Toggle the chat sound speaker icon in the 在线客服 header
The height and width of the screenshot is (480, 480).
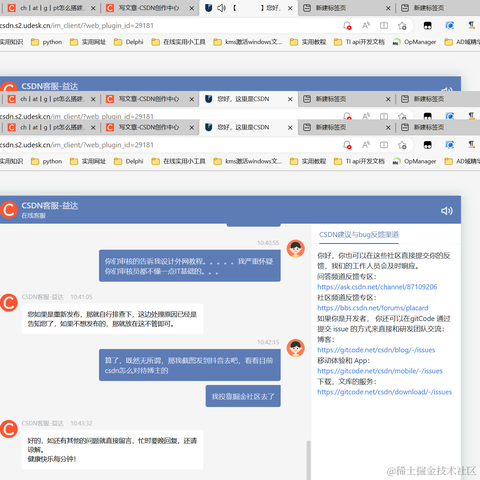coord(447,211)
